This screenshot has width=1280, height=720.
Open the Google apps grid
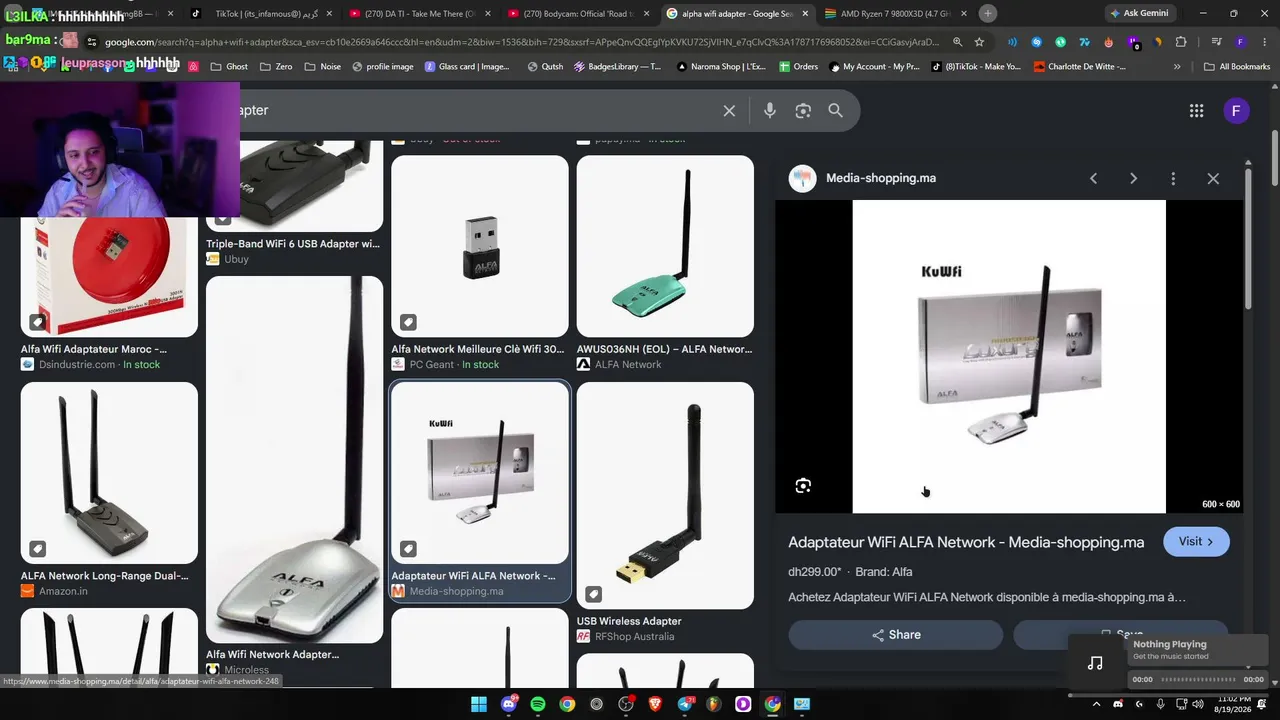pyautogui.click(x=1196, y=111)
